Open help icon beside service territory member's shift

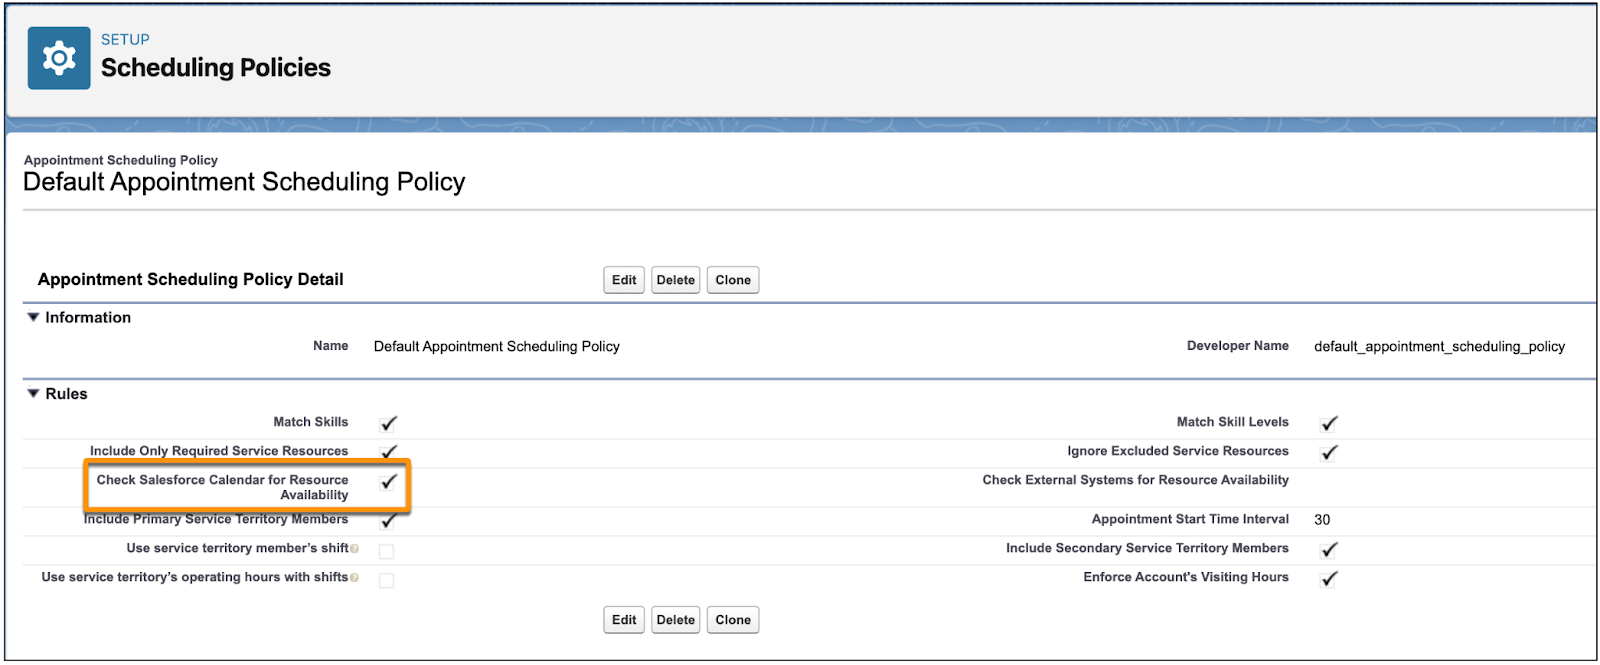(354, 549)
